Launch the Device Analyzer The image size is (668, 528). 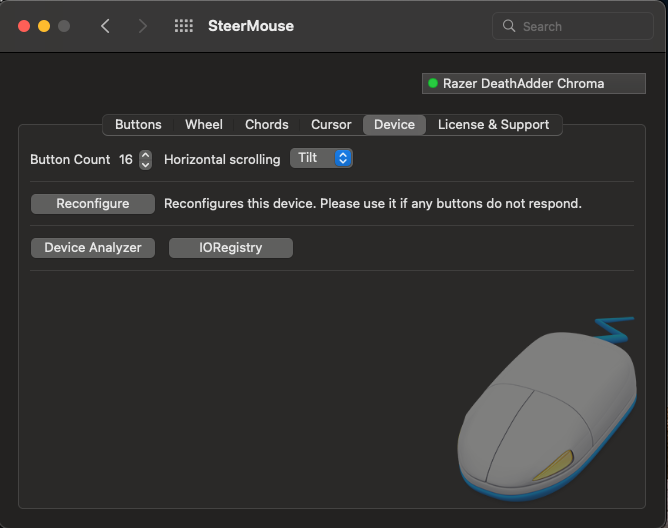point(93,248)
